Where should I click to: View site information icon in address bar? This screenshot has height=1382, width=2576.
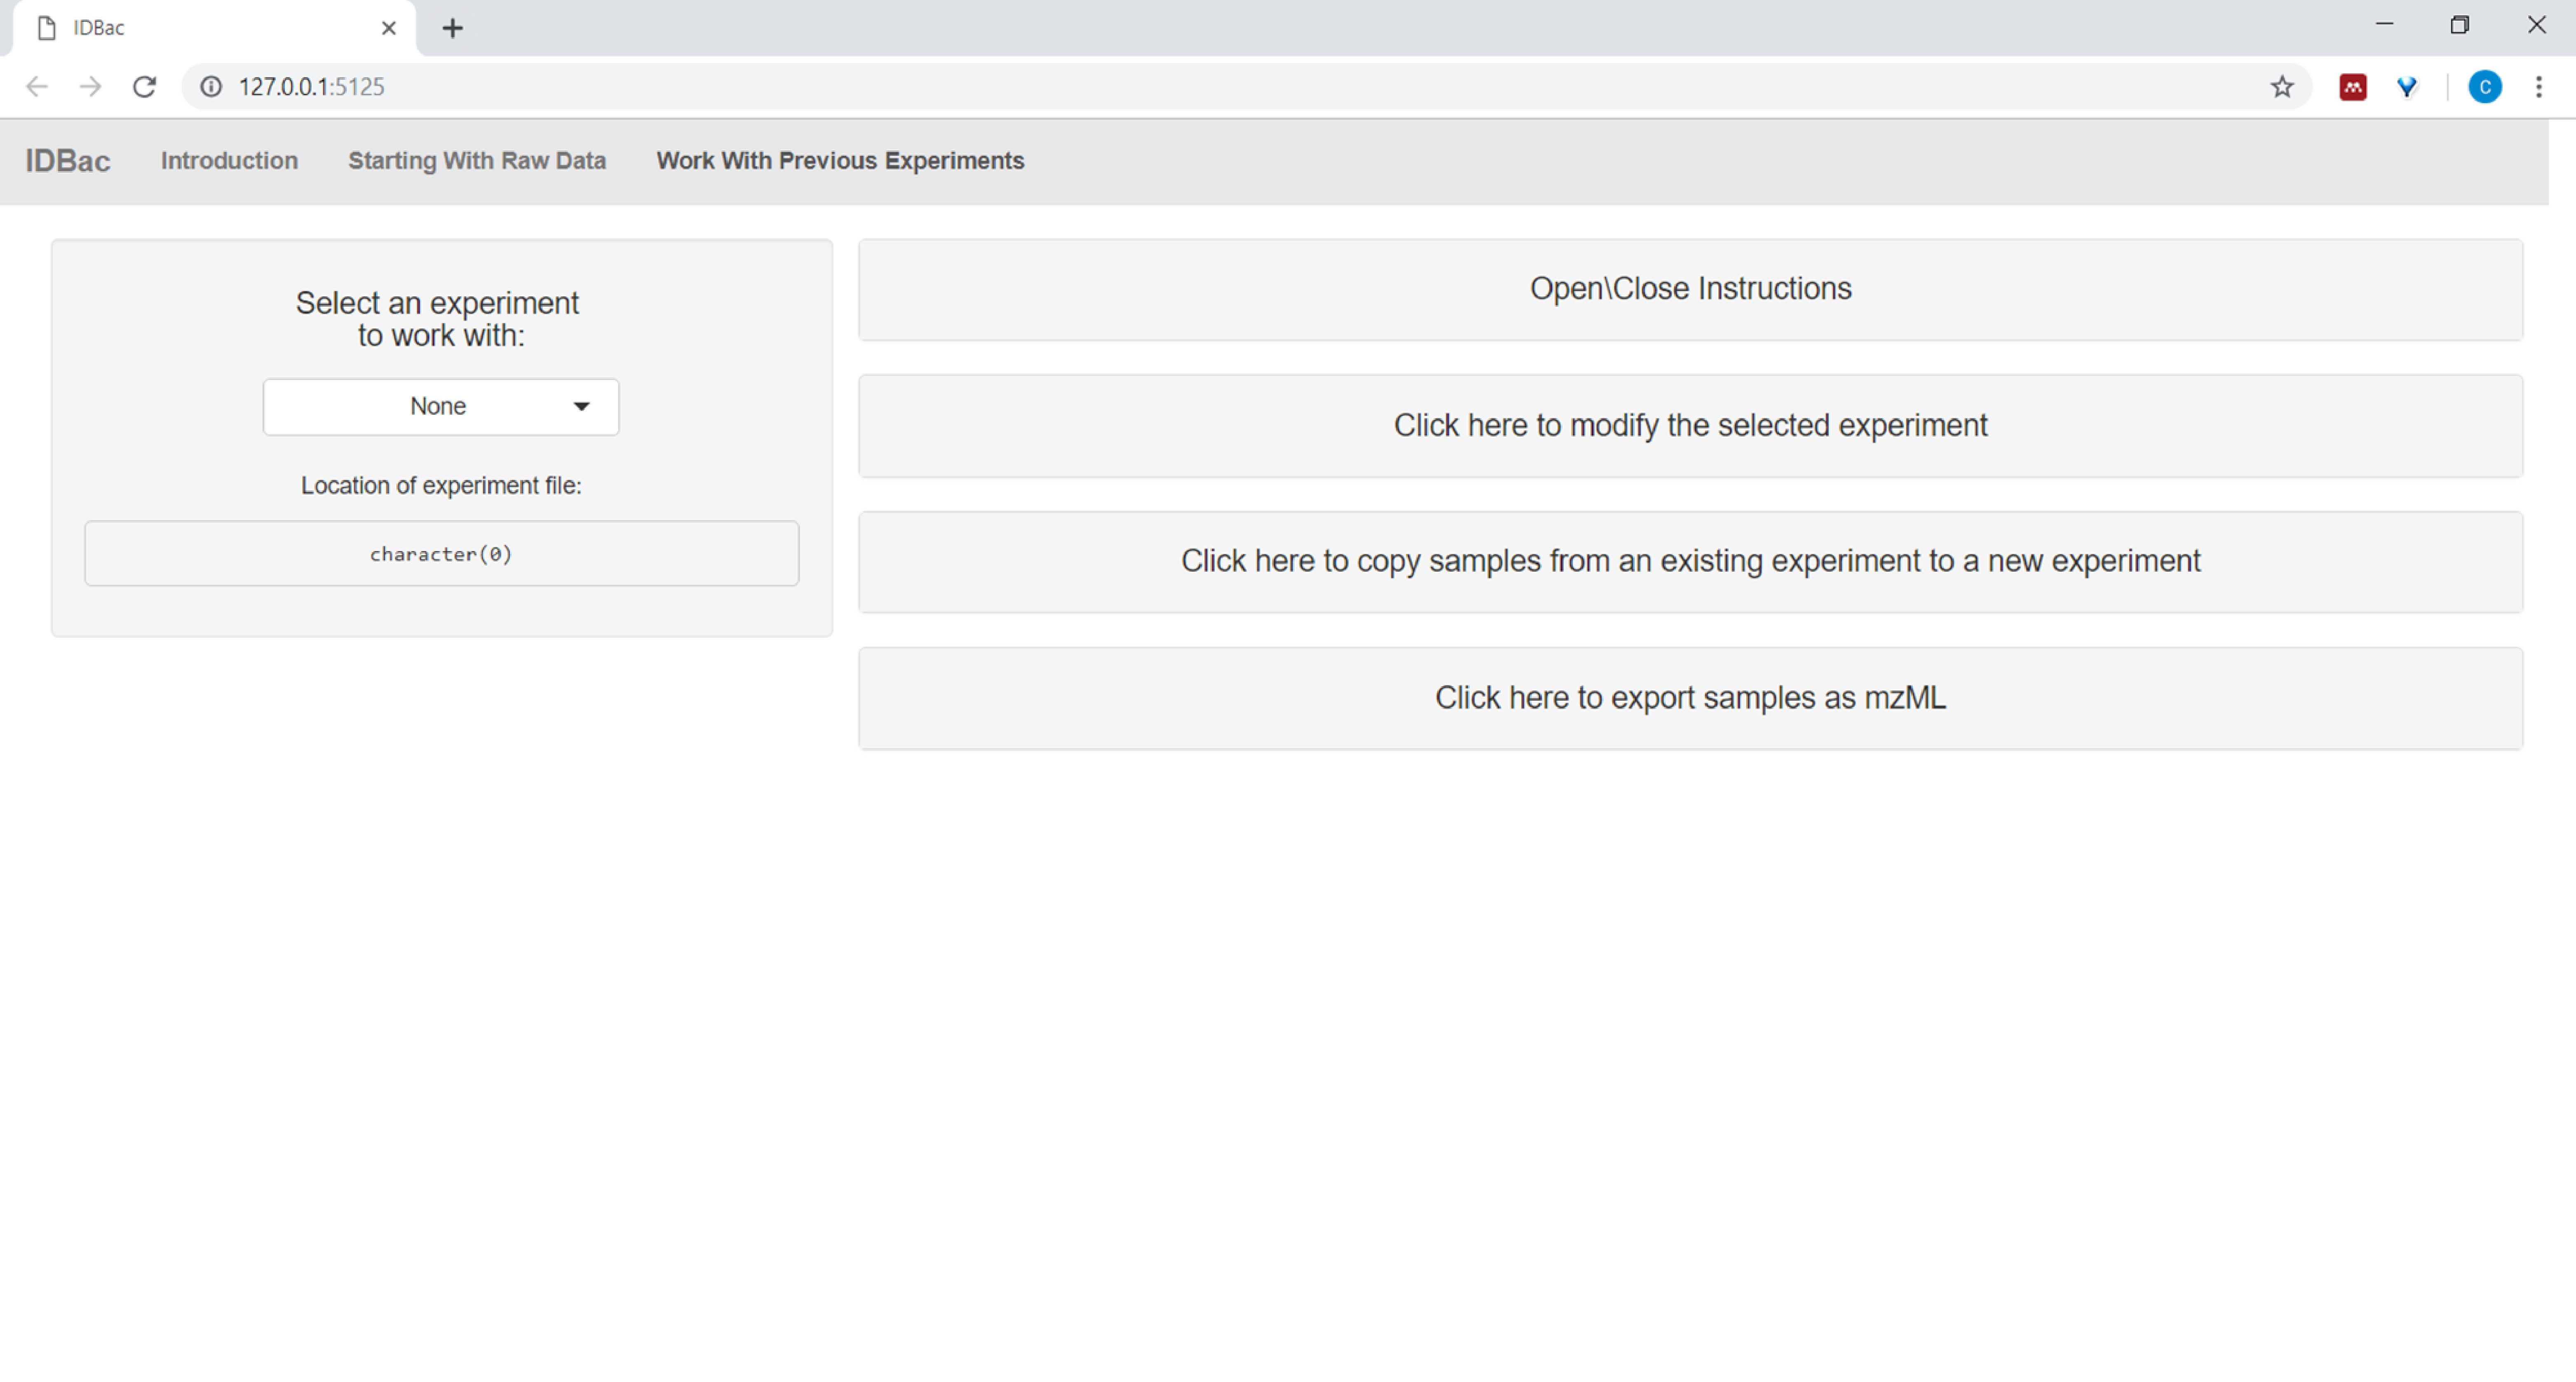(x=211, y=87)
